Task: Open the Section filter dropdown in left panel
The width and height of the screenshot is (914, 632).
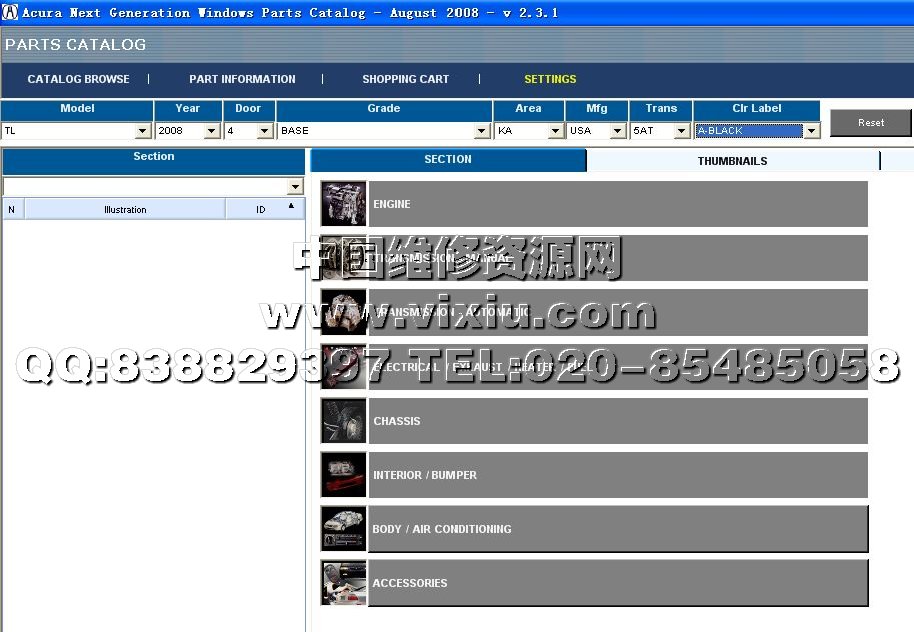Action: (x=294, y=187)
